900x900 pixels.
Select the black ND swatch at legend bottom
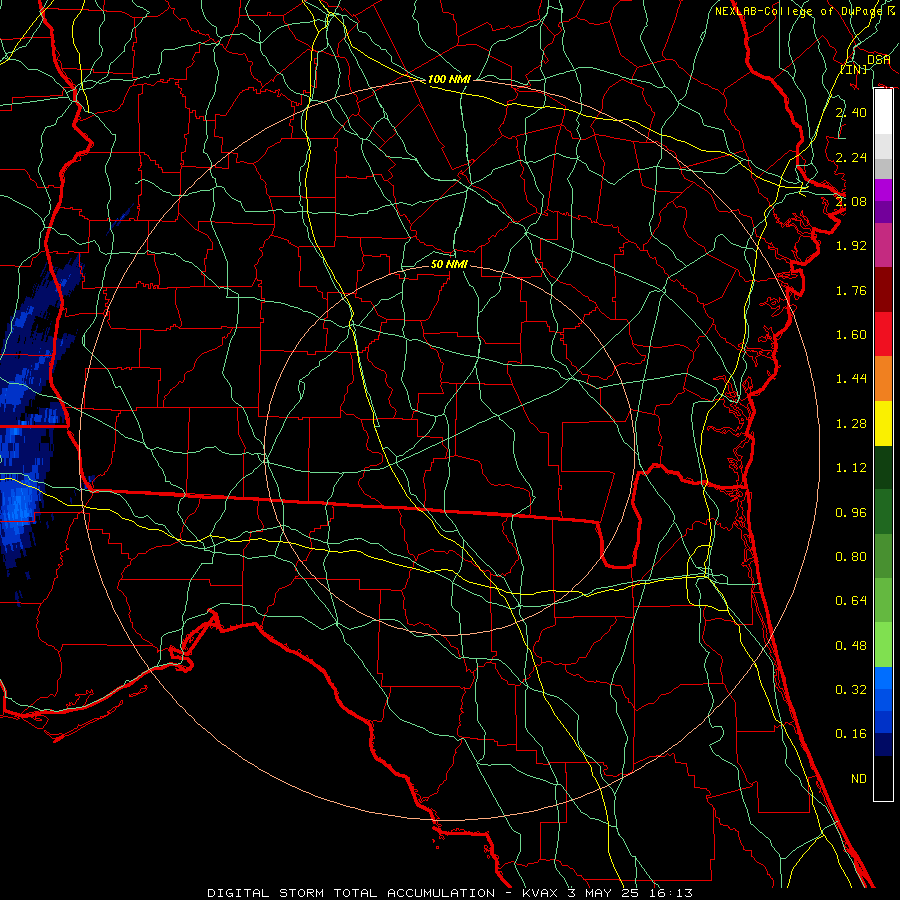pos(883,778)
